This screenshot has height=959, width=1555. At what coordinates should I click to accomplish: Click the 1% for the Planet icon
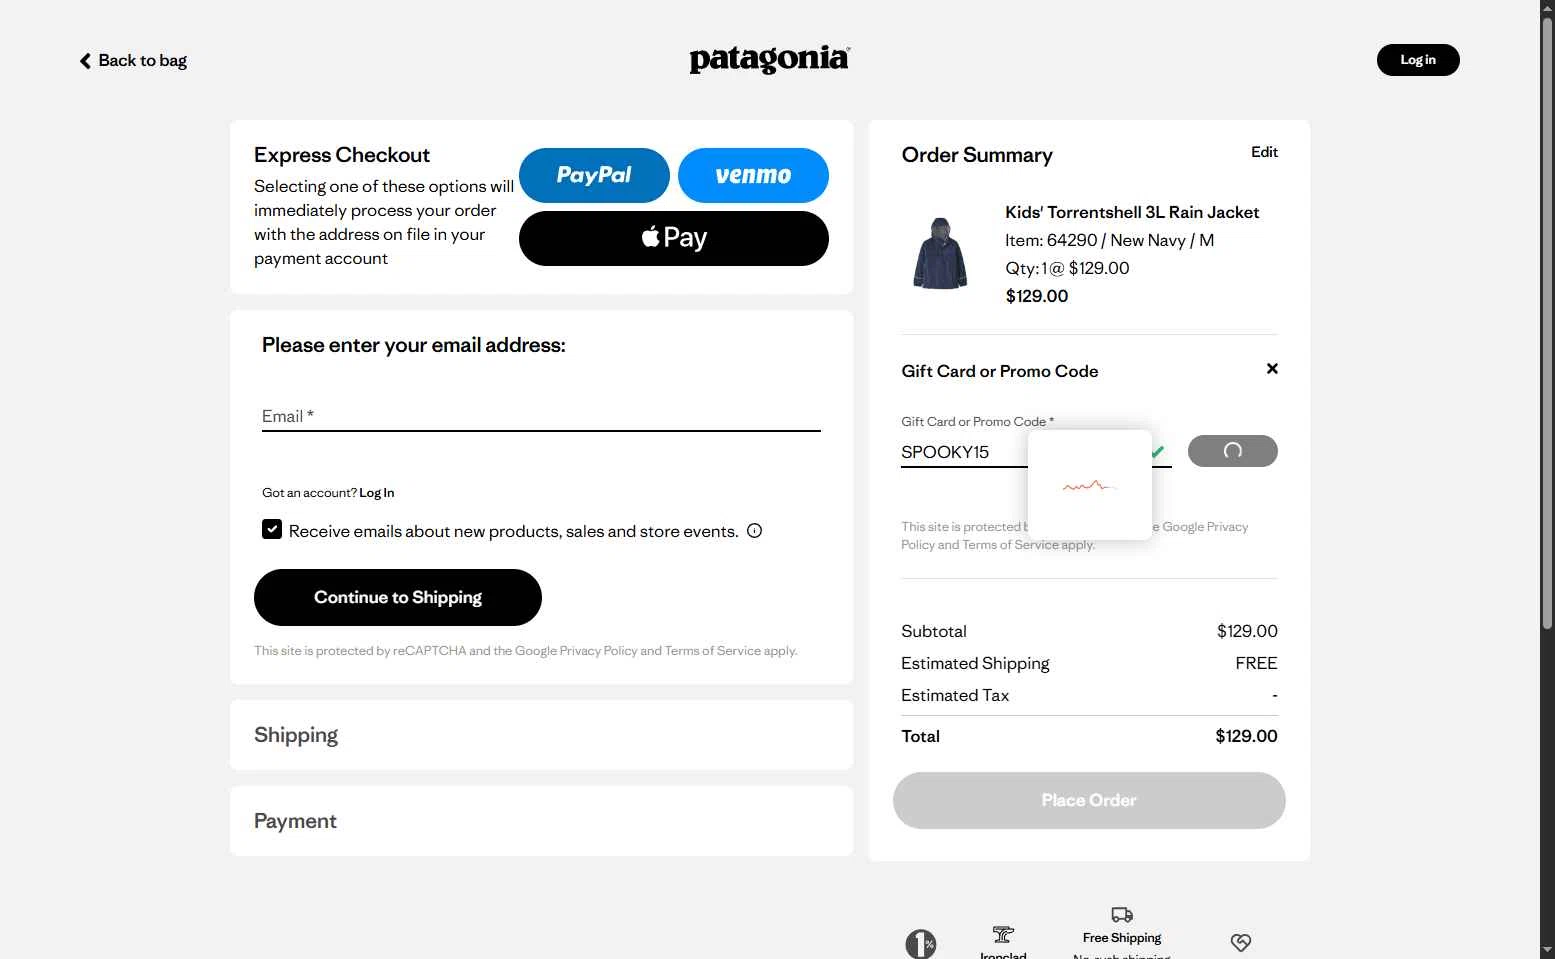click(920, 944)
